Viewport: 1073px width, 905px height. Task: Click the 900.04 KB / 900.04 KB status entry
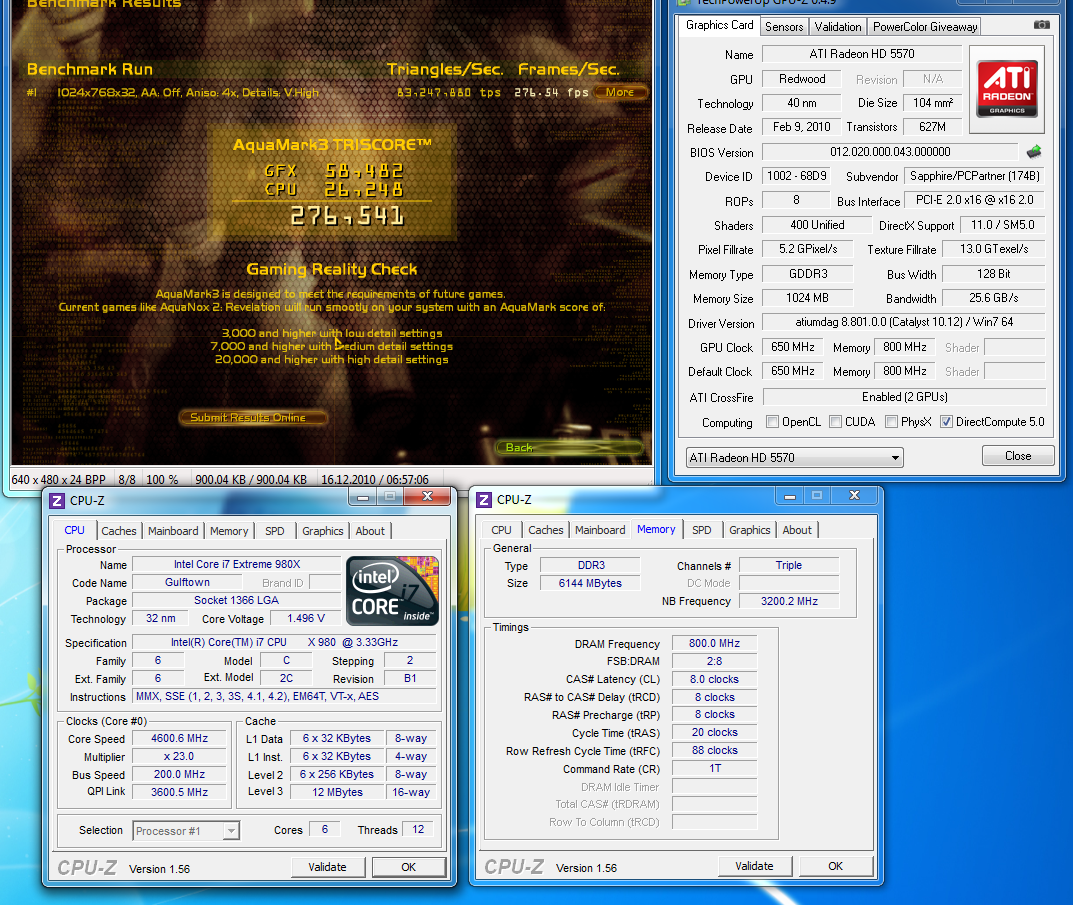[x=251, y=480]
